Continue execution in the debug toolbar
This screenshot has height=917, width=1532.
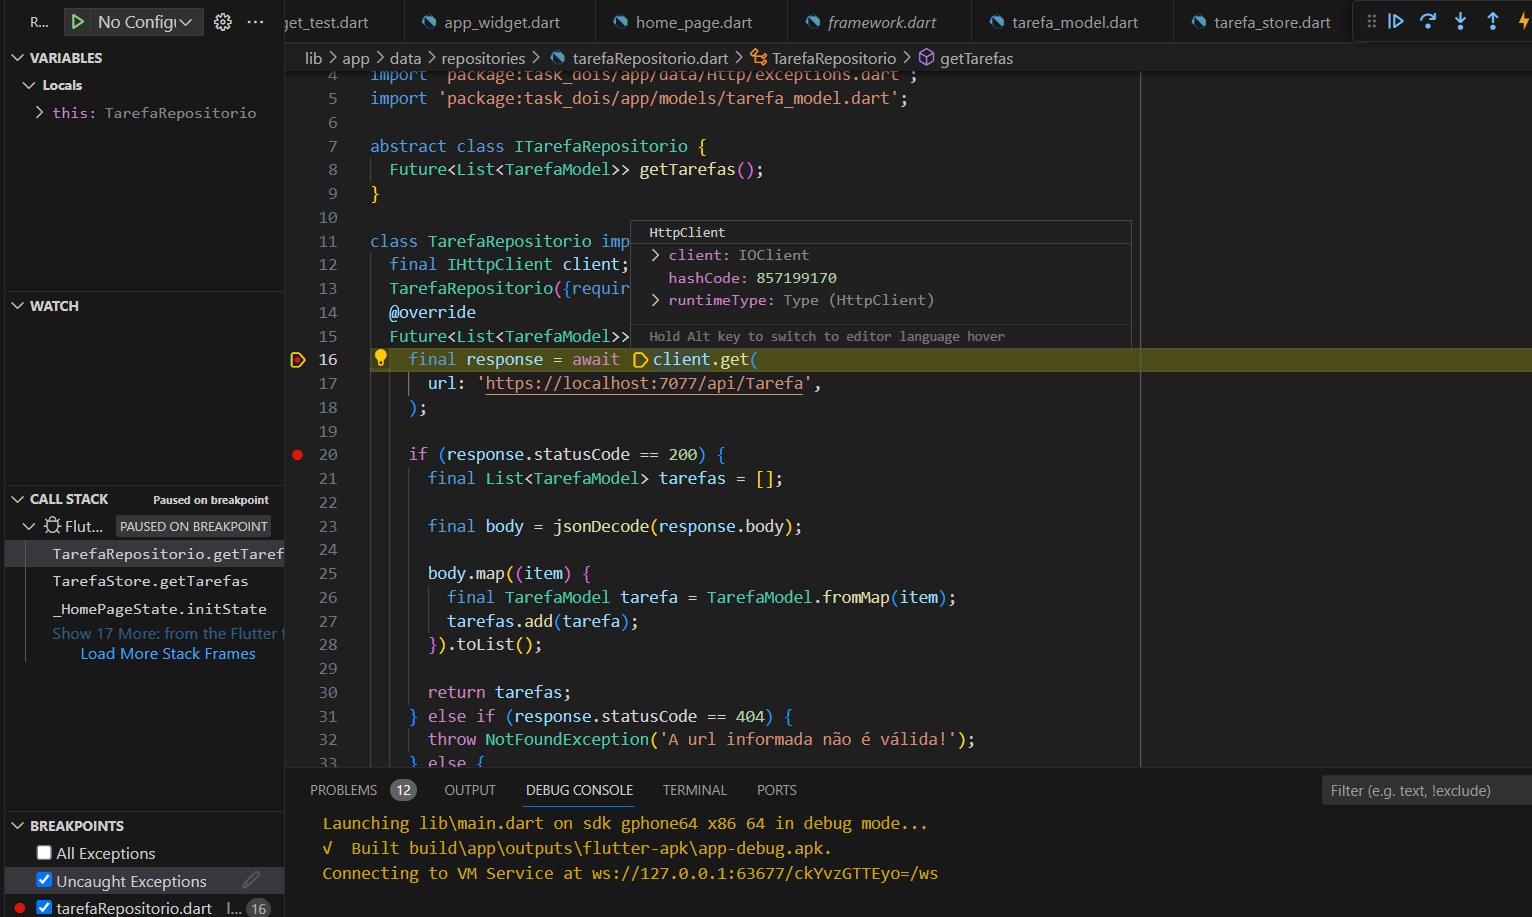1396,21
